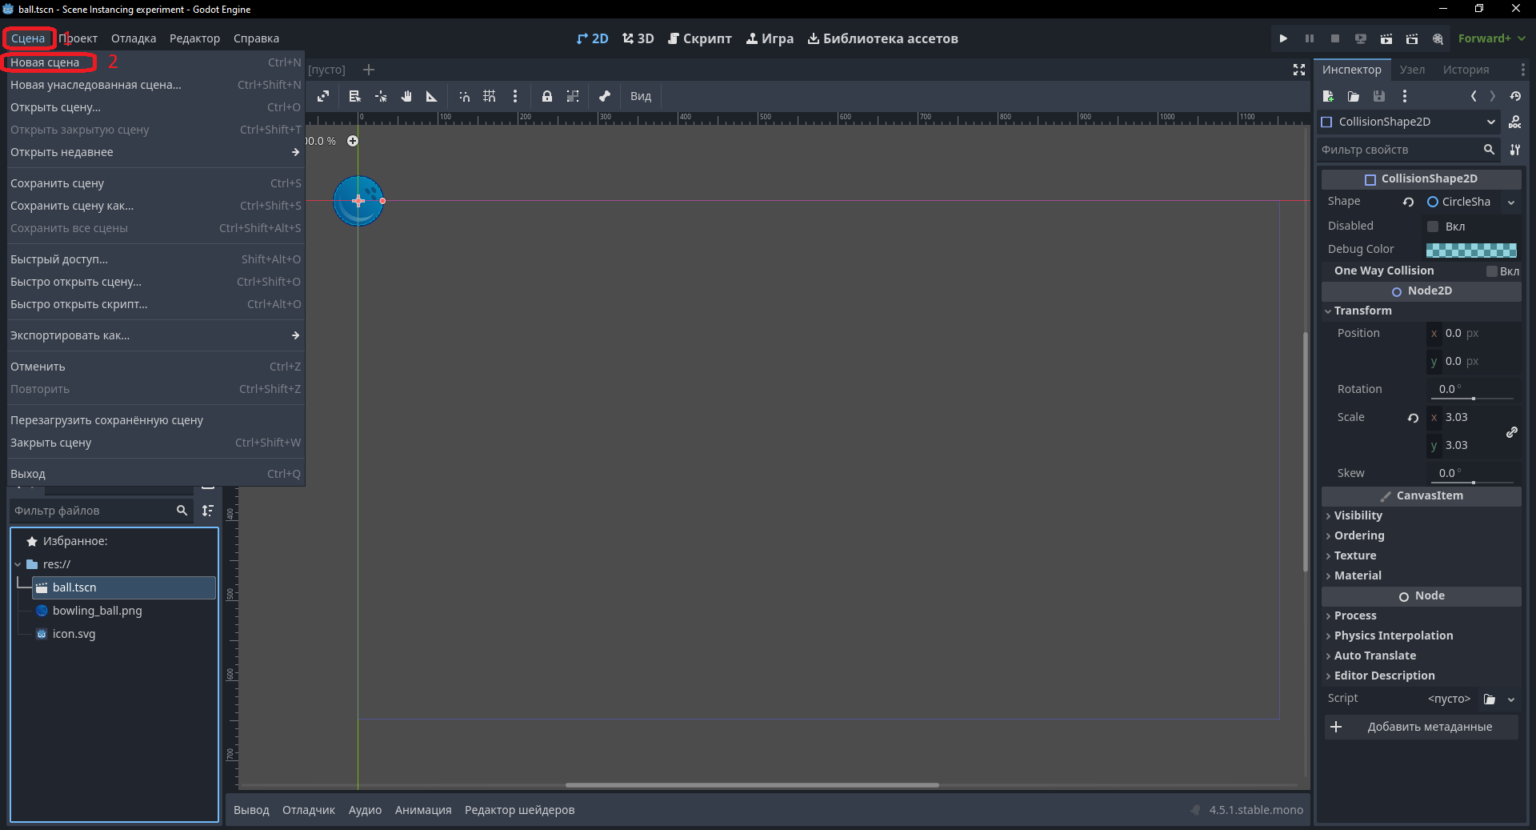The width and height of the screenshot is (1536, 830).
Task: Open the dock options dots beside История
Action: tap(1522, 69)
